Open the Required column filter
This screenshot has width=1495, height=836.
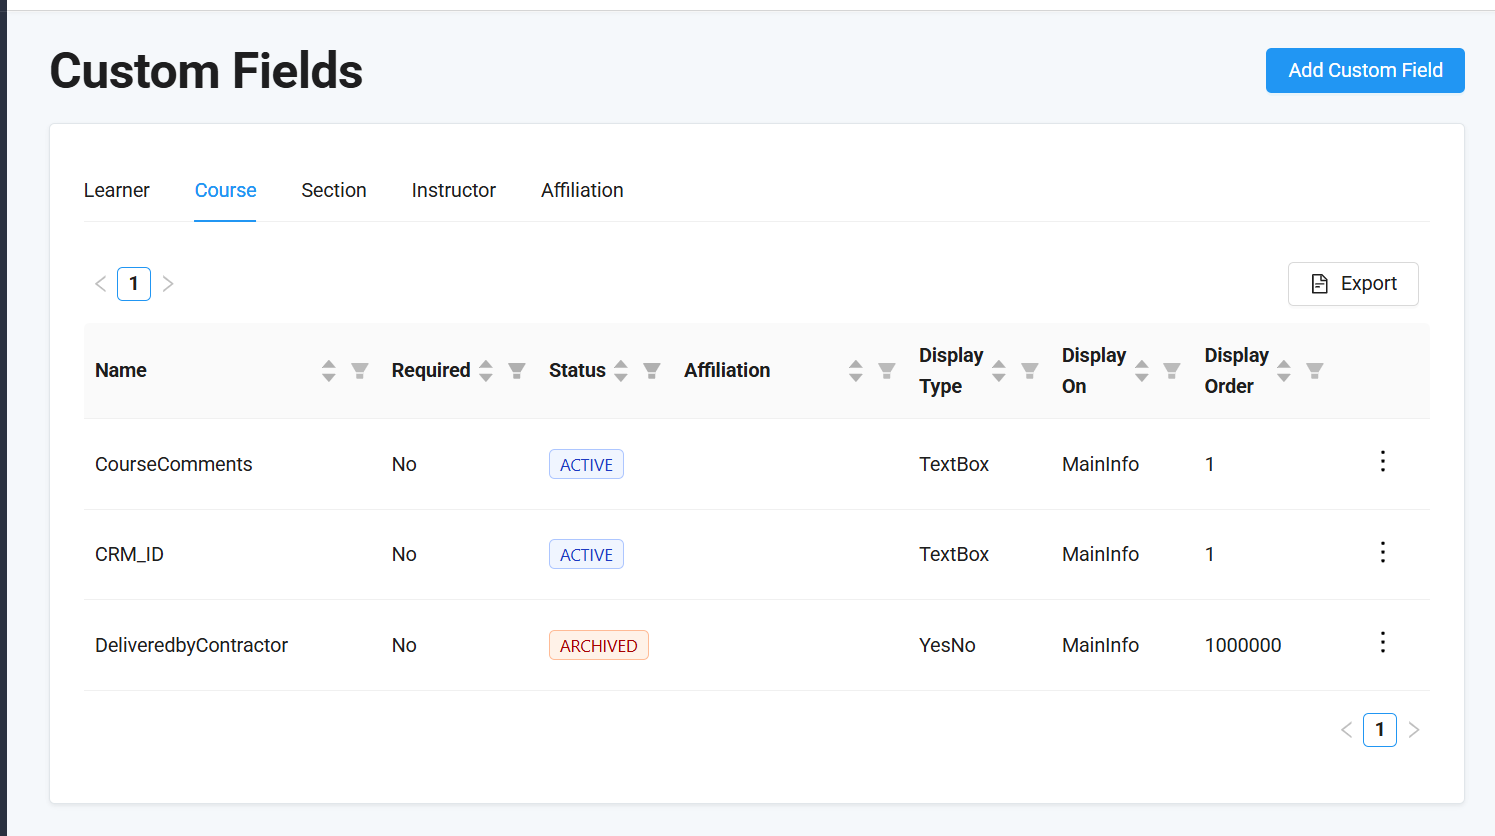tap(517, 371)
